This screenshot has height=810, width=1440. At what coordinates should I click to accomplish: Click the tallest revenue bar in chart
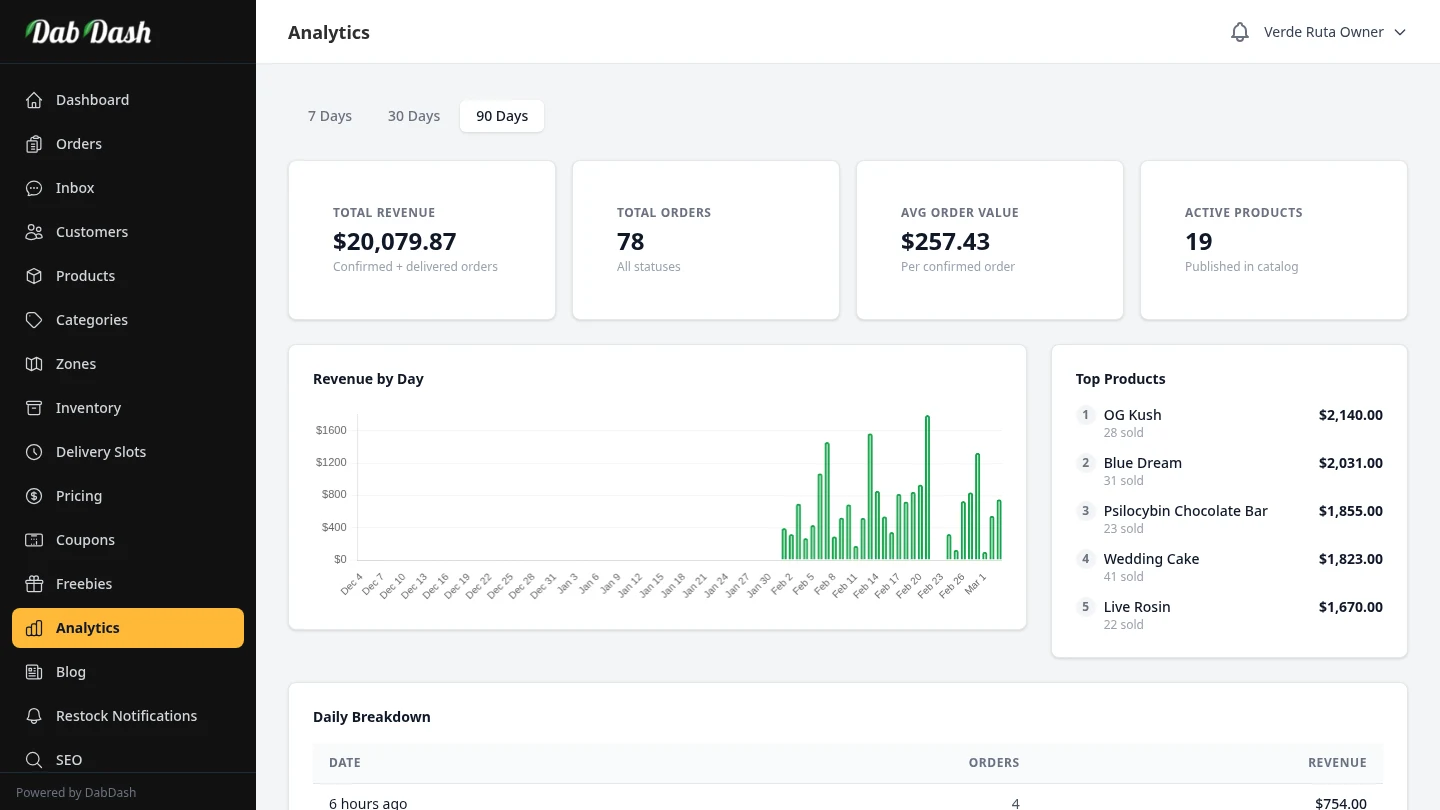(927, 488)
